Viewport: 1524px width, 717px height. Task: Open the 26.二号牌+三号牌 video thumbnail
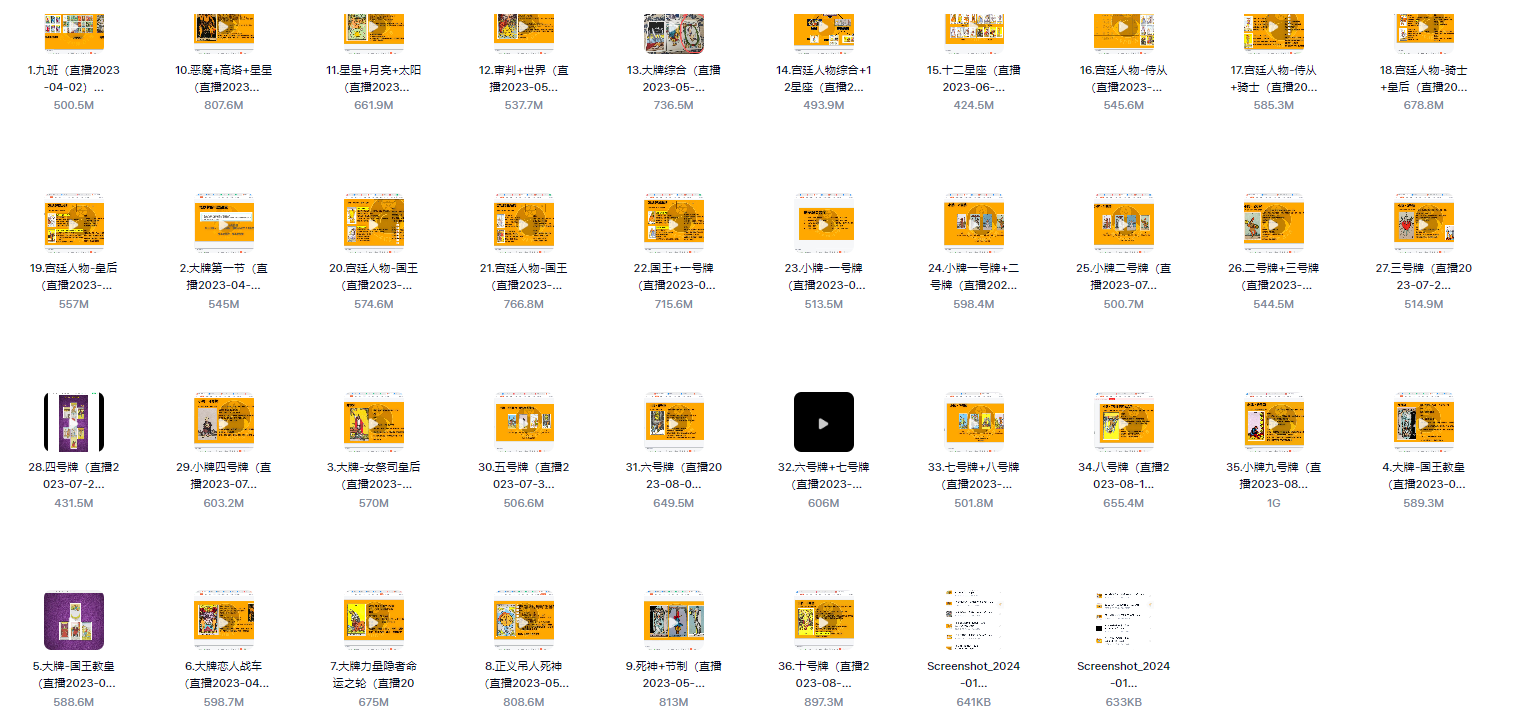pyautogui.click(x=1274, y=223)
